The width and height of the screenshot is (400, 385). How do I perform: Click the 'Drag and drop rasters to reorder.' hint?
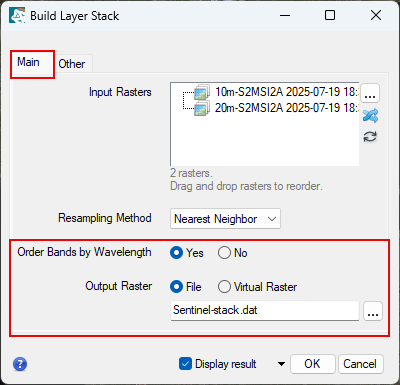246,186
